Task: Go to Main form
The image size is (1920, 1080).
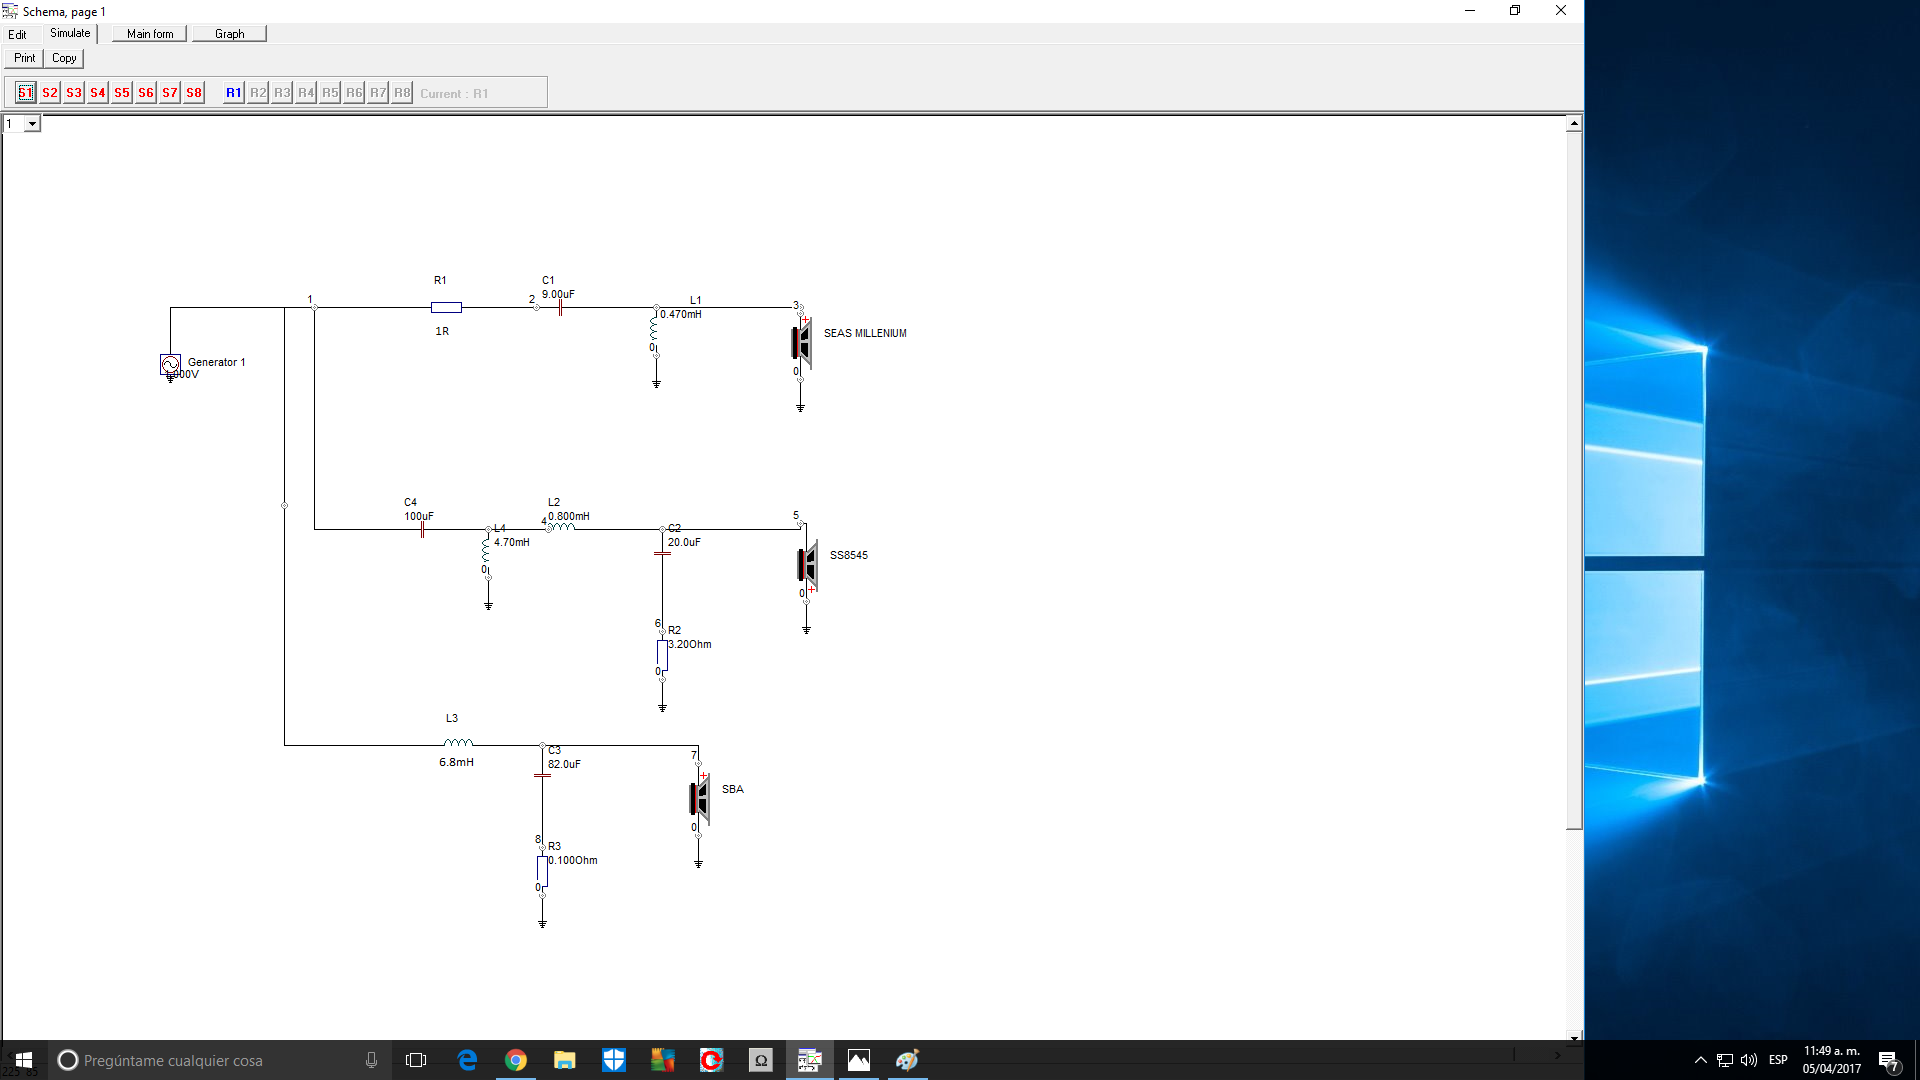Action: (150, 34)
